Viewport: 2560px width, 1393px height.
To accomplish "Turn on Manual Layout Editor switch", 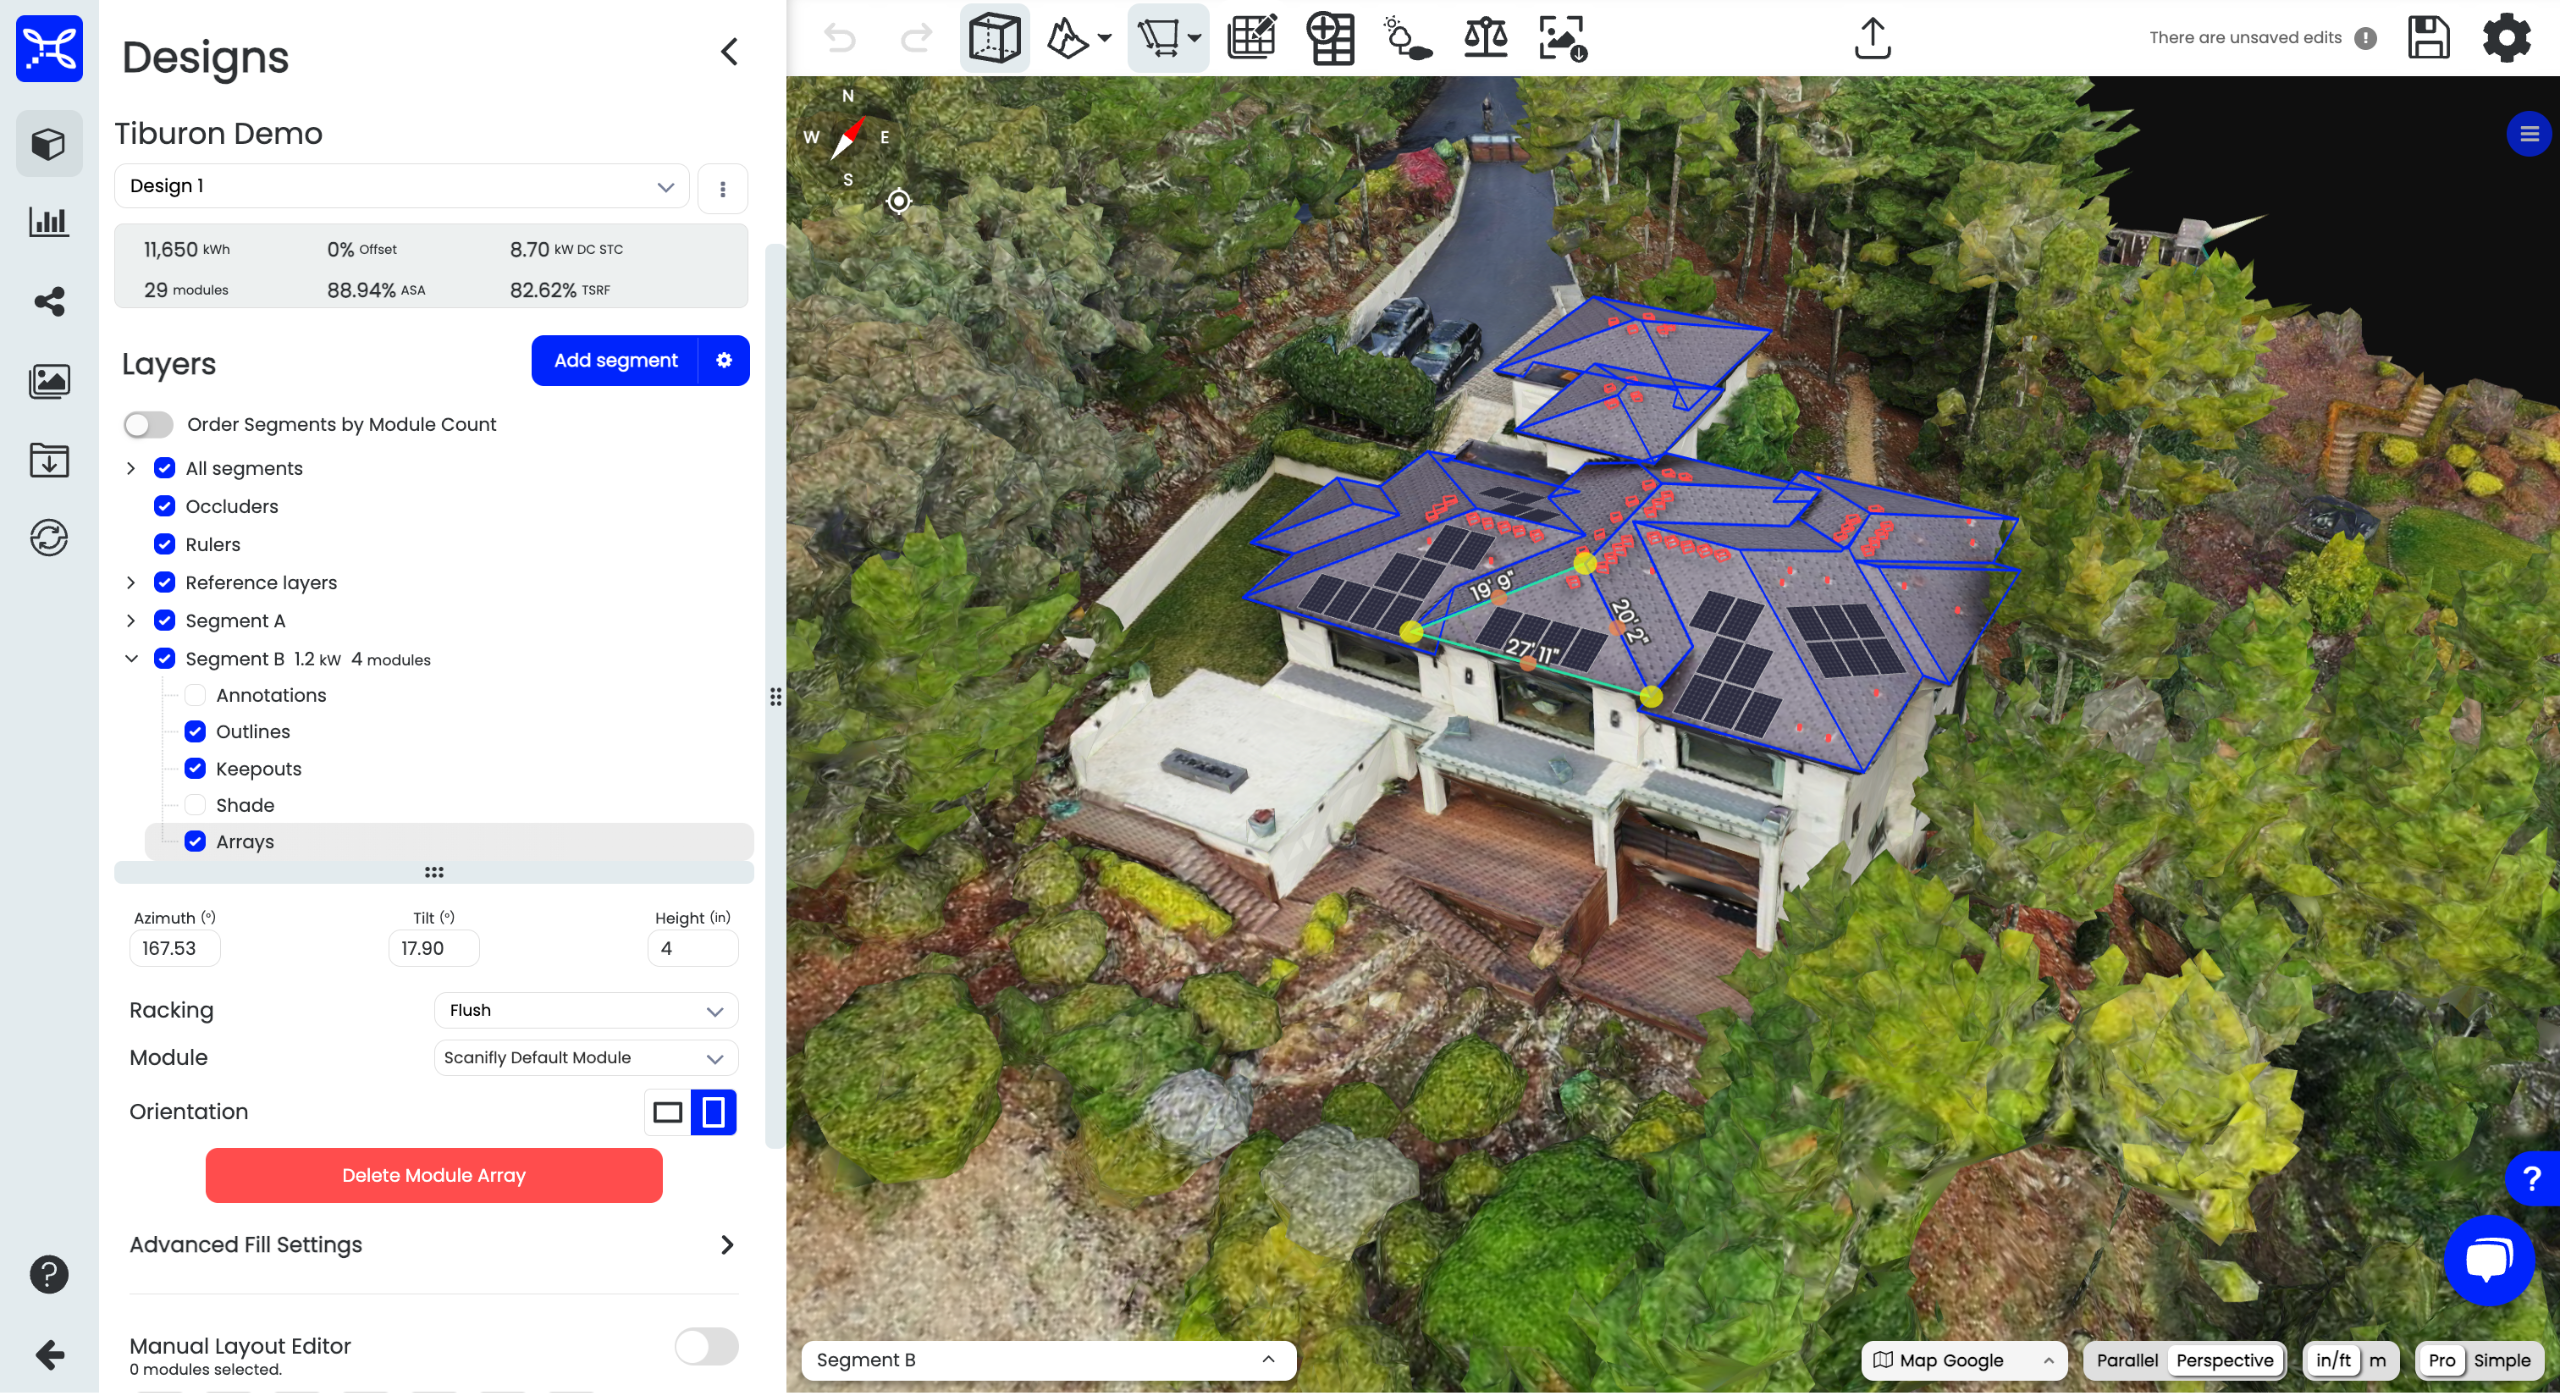I will point(706,1346).
